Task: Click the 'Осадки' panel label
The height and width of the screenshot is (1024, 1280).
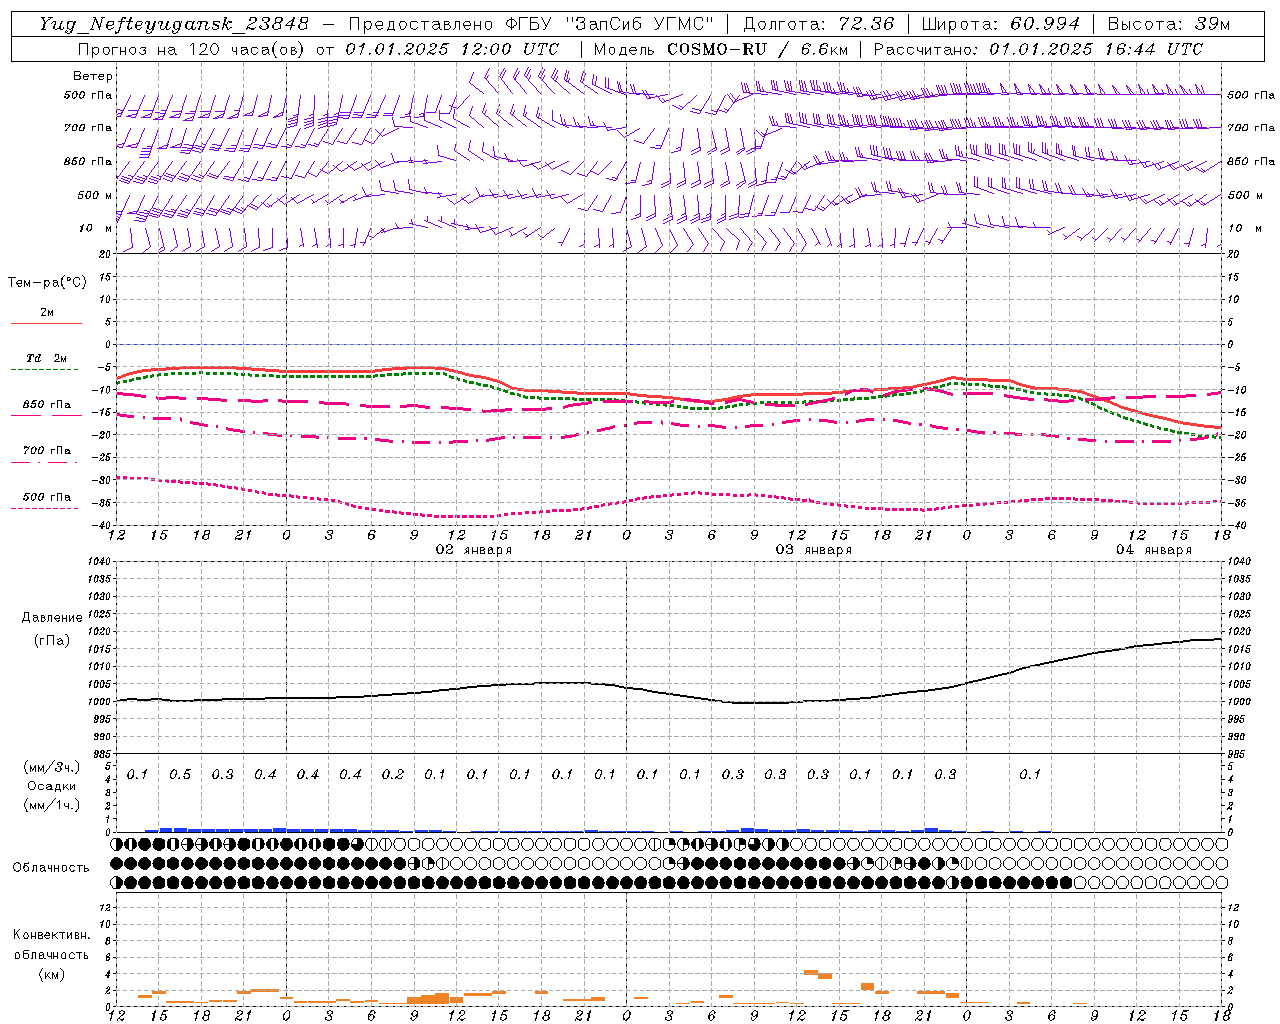Action: coord(52,786)
